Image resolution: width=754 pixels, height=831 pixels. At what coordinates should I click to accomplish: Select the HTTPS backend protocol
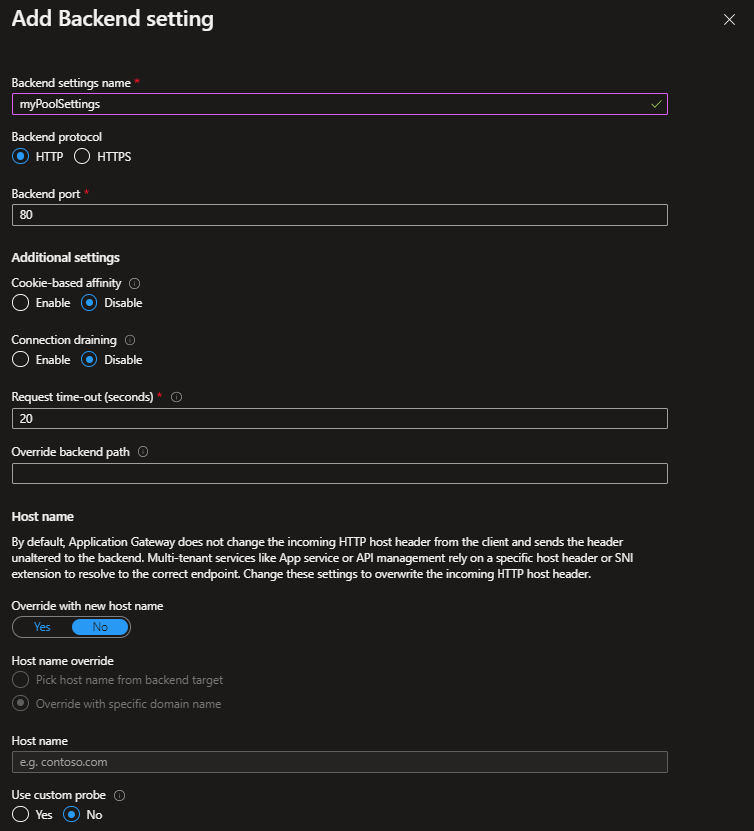(x=81, y=156)
